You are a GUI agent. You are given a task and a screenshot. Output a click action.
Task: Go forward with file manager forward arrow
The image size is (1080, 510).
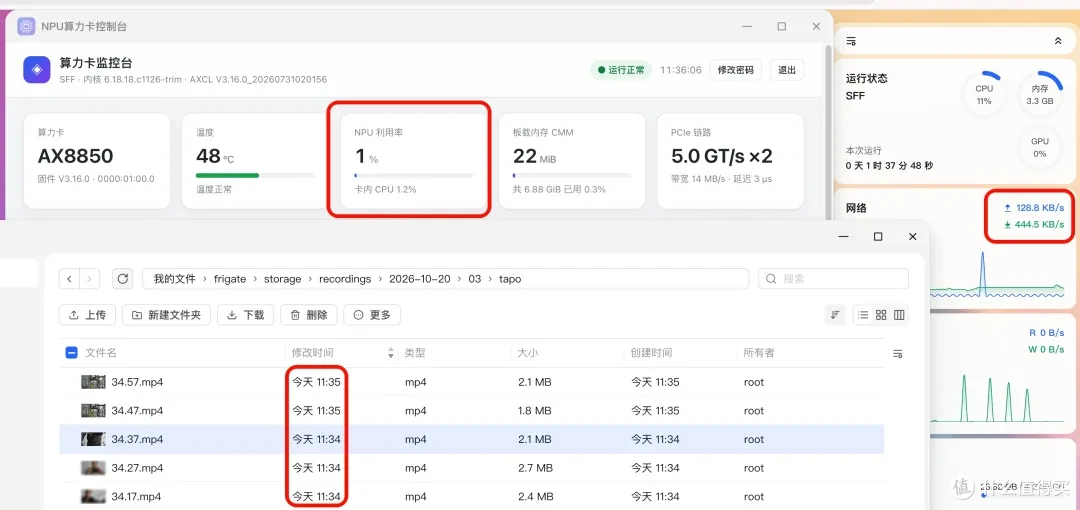click(90, 279)
